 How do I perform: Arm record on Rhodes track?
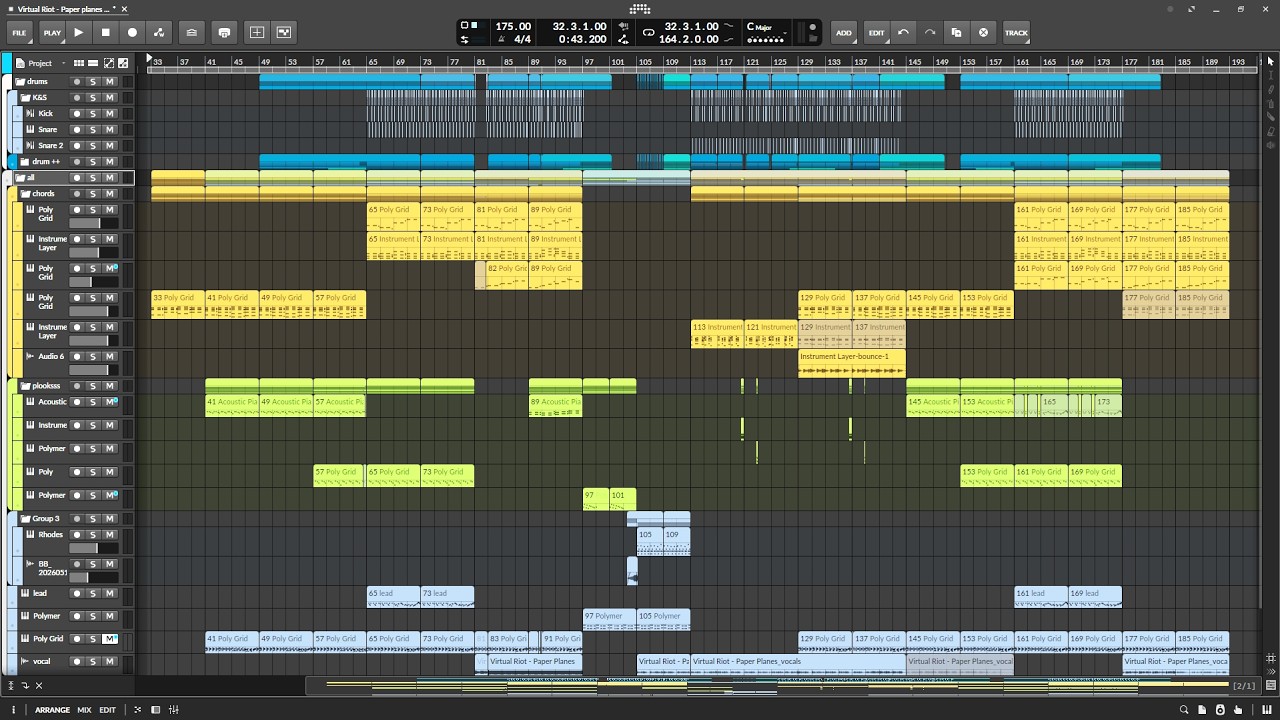(76, 535)
